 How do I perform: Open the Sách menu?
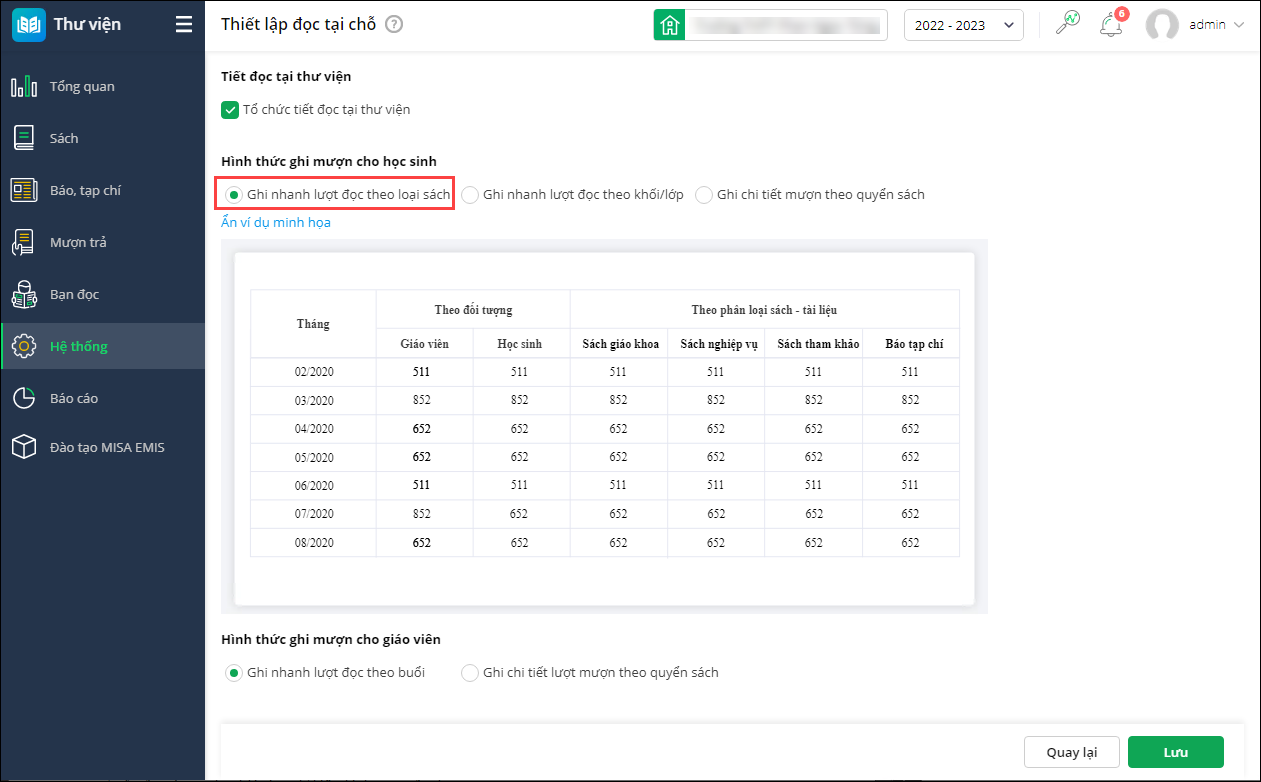(x=102, y=138)
